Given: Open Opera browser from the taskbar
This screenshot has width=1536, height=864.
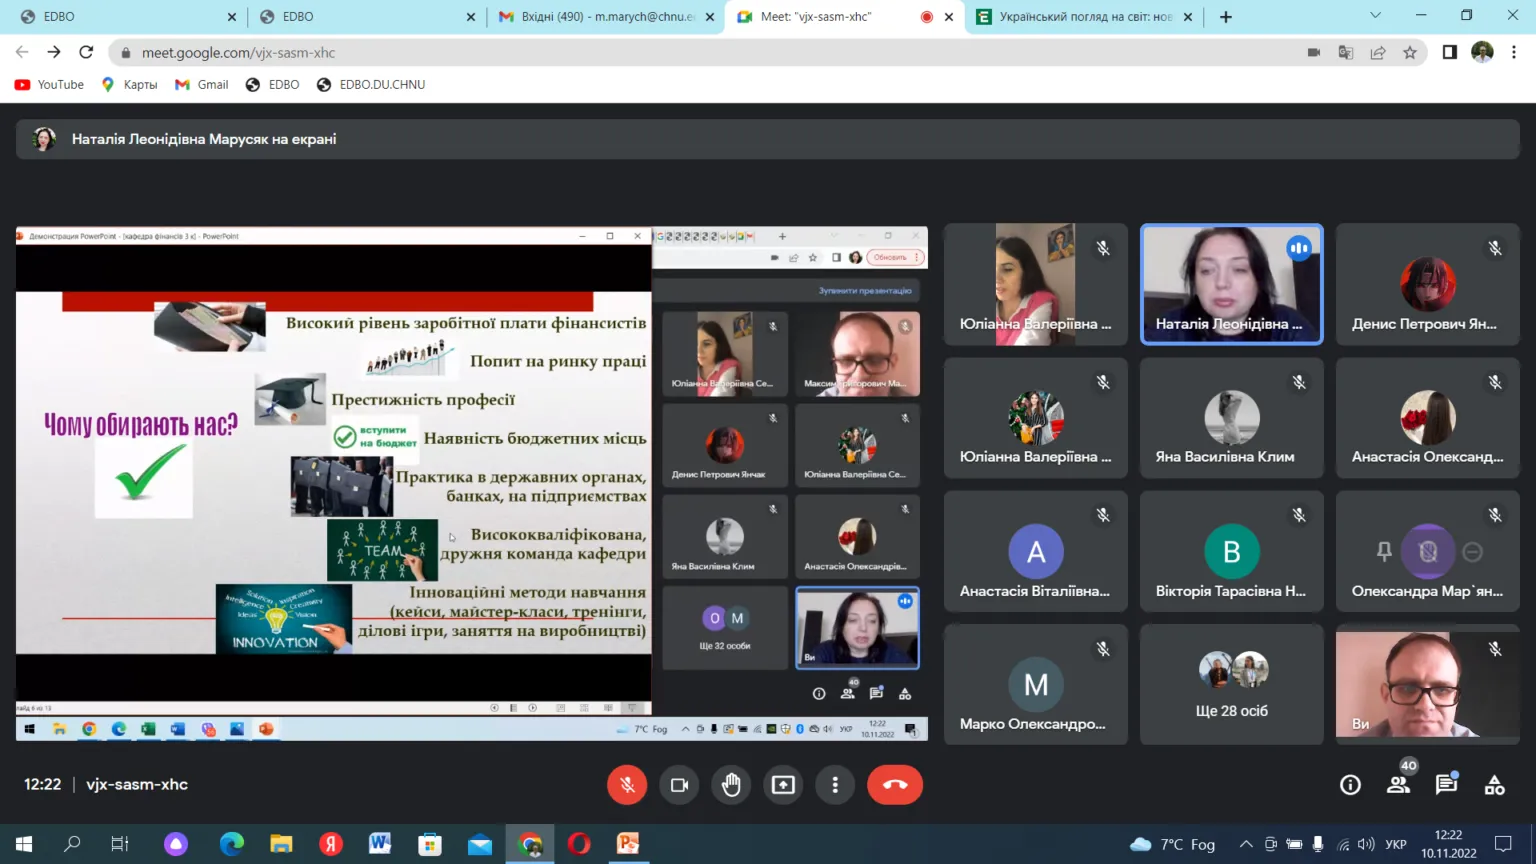Looking at the screenshot, I should tap(579, 844).
